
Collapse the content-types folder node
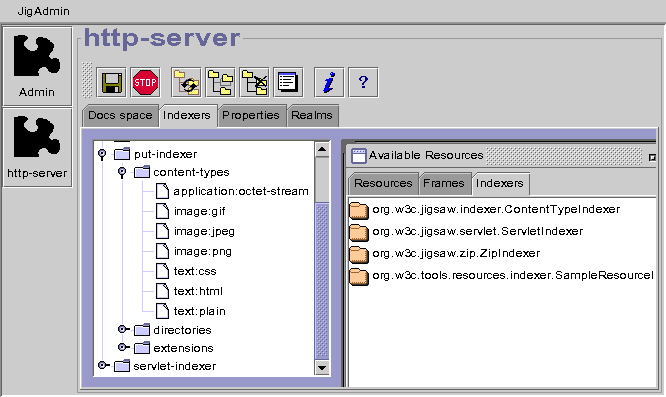[122, 172]
